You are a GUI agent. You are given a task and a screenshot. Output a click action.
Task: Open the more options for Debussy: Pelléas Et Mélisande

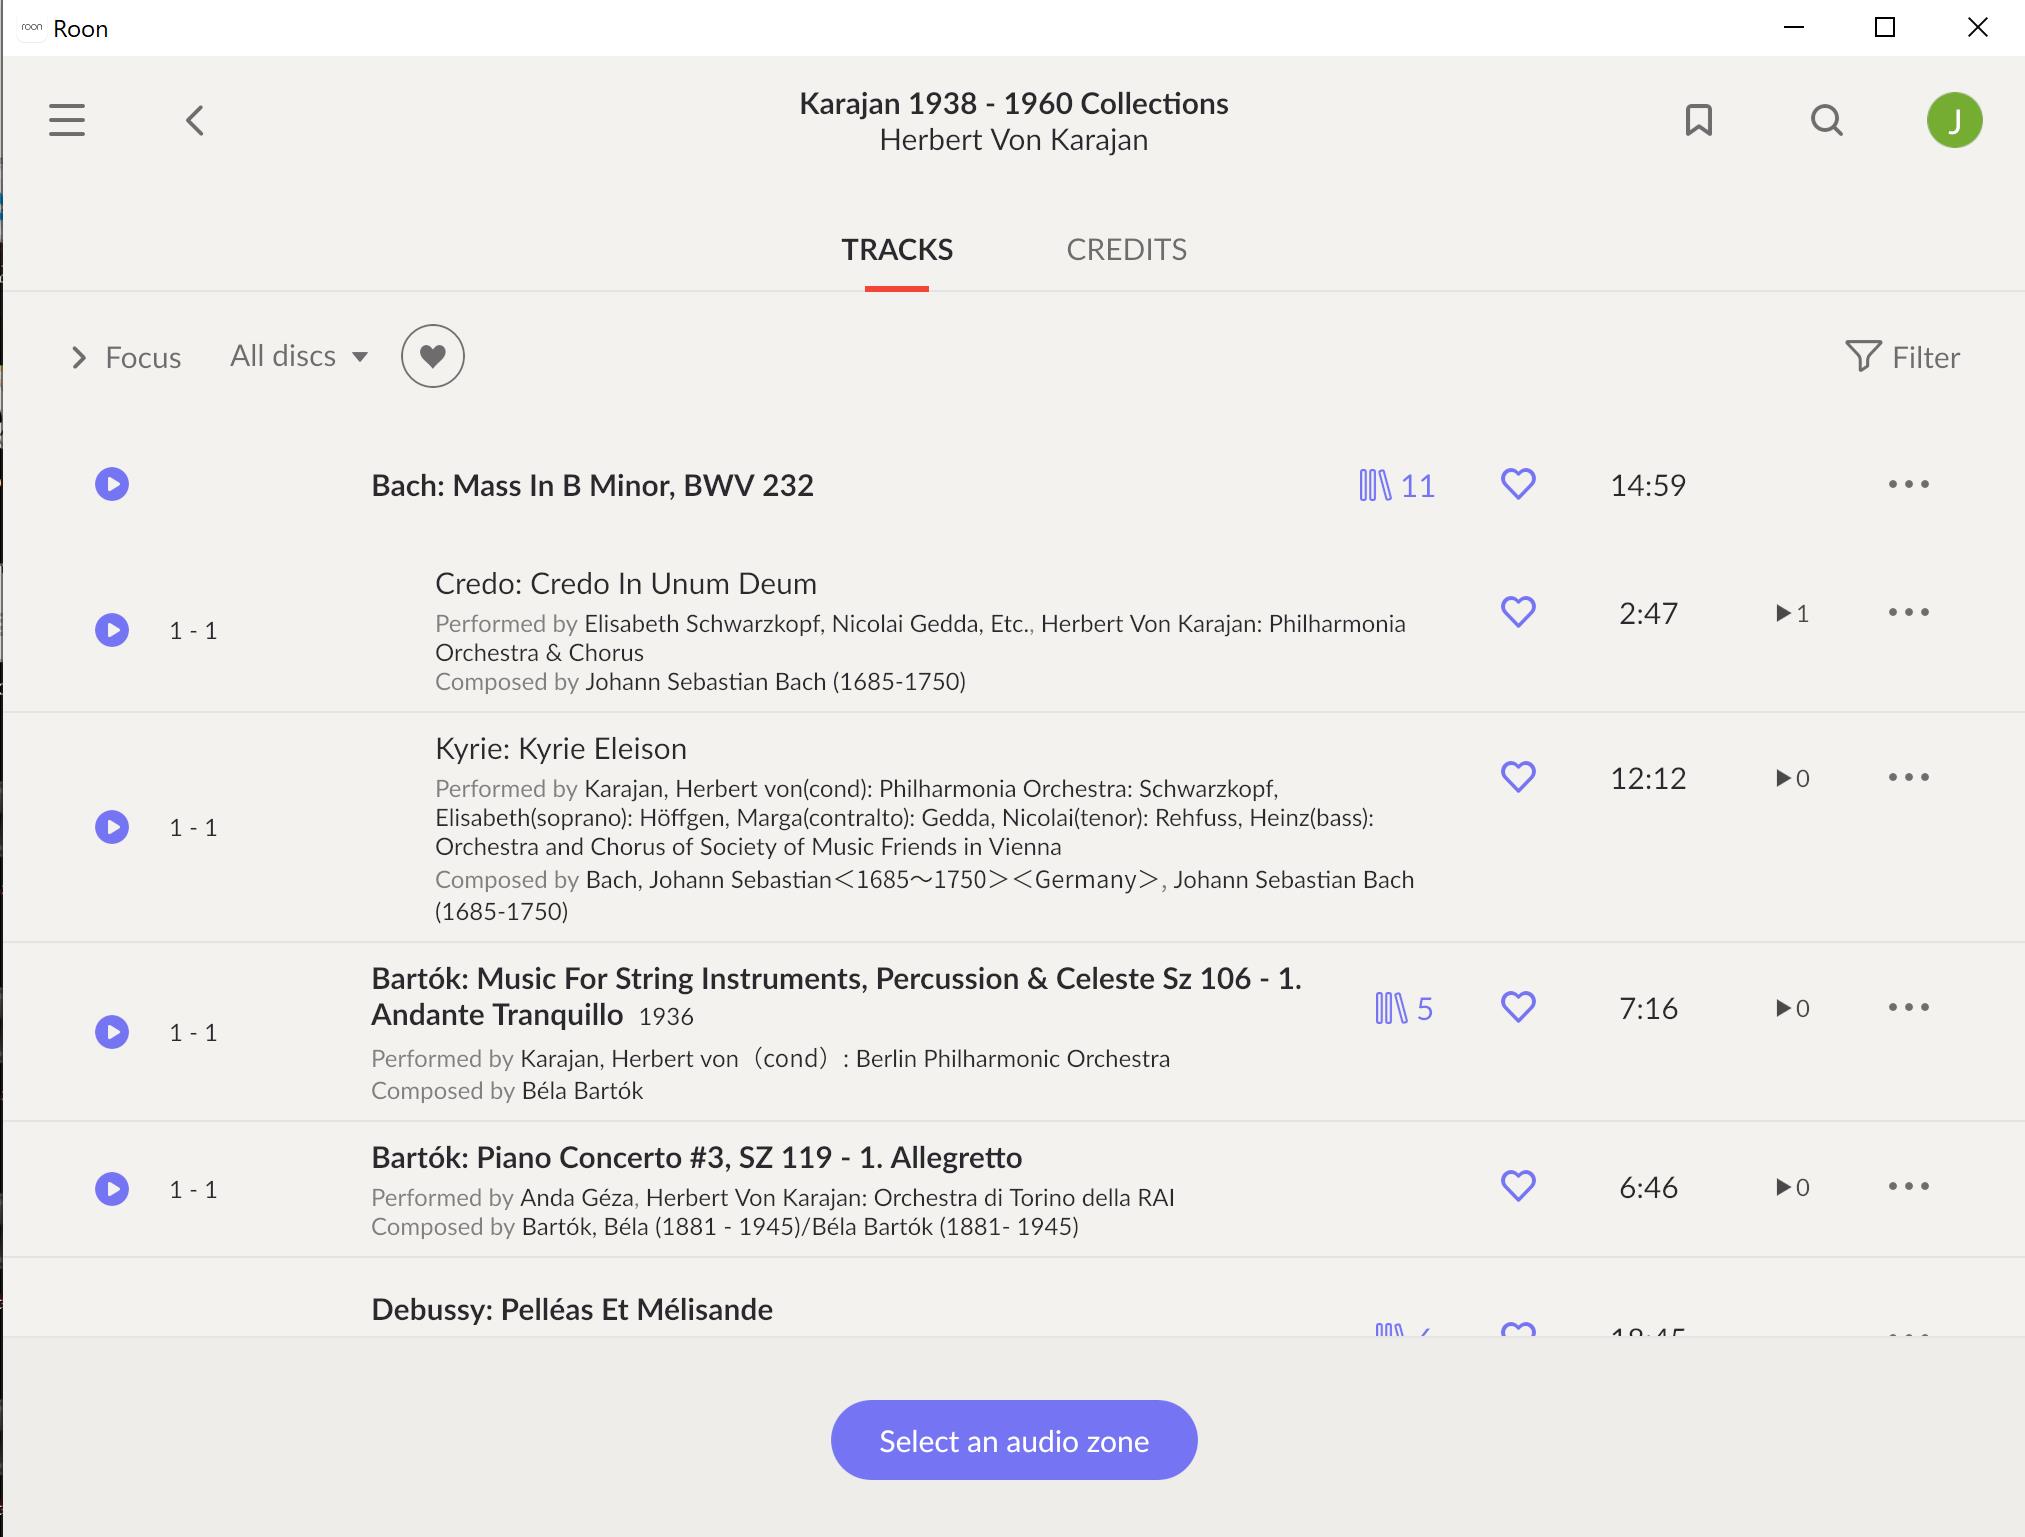(1909, 1334)
